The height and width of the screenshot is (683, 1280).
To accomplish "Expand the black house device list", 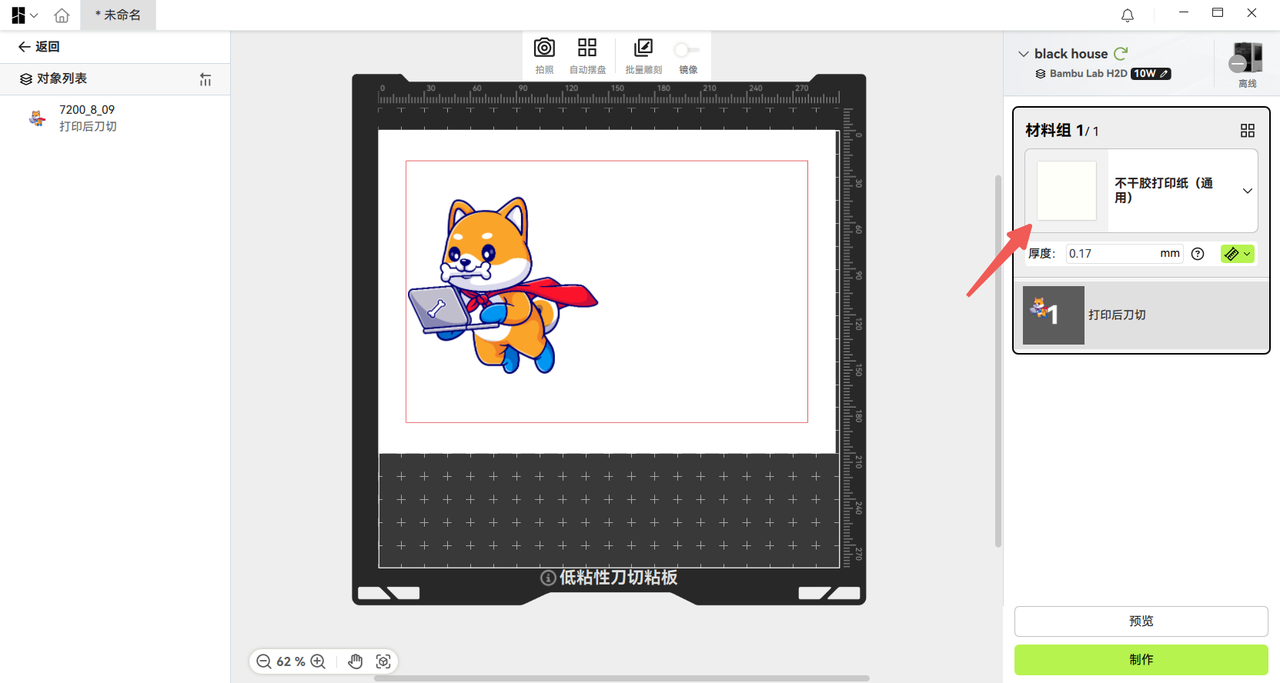I will (1023, 54).
